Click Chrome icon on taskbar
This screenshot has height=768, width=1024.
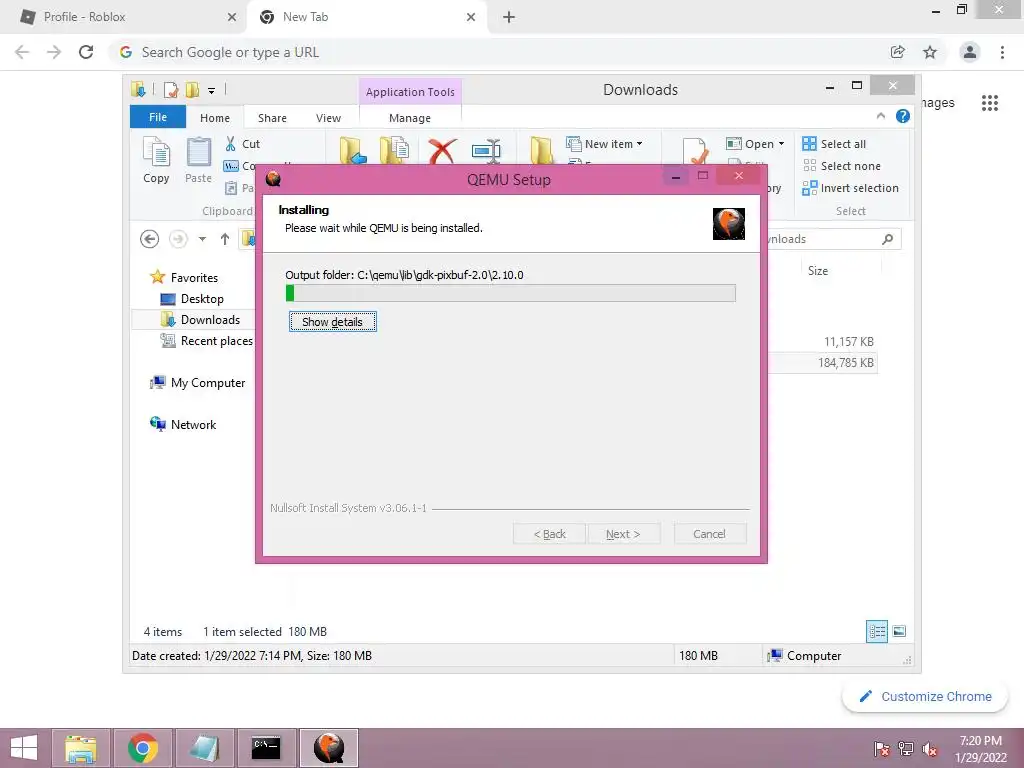[143, 748]
